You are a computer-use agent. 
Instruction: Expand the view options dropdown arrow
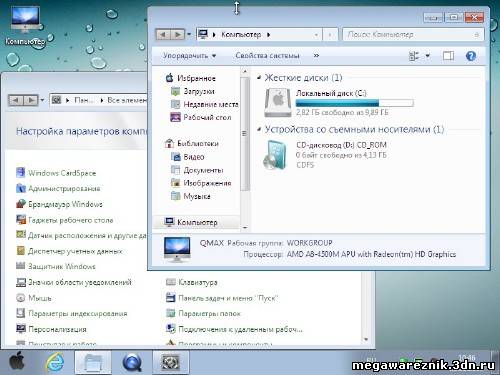tap(428, 56)
